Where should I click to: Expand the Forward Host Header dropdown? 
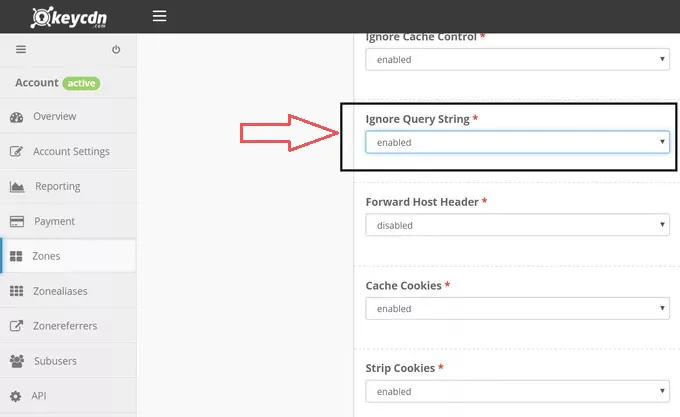(x=516, y=226)
